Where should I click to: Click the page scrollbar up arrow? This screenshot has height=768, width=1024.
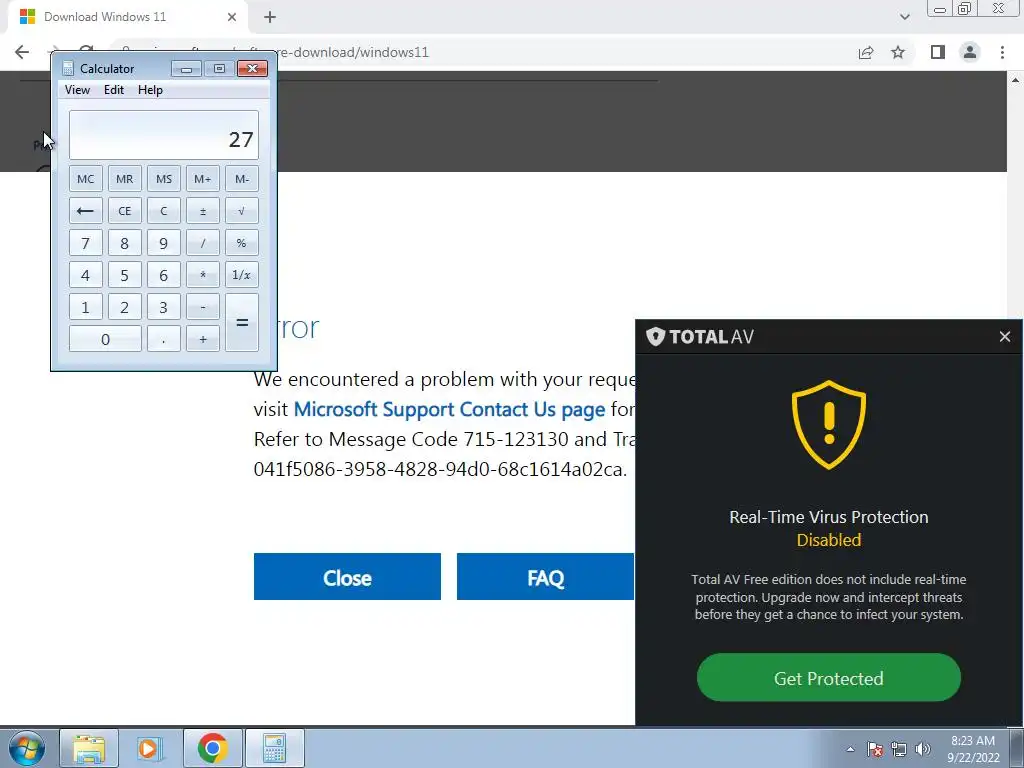tap(1015, 80)
